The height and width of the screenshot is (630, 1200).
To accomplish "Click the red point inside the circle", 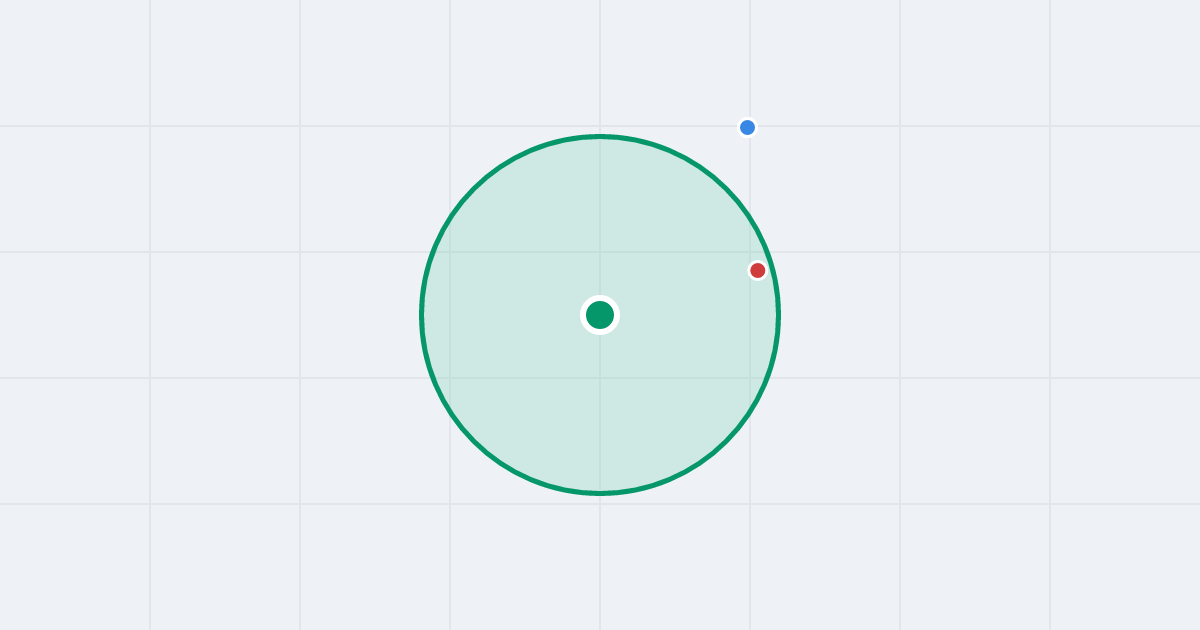I will [x=757, y=270].
